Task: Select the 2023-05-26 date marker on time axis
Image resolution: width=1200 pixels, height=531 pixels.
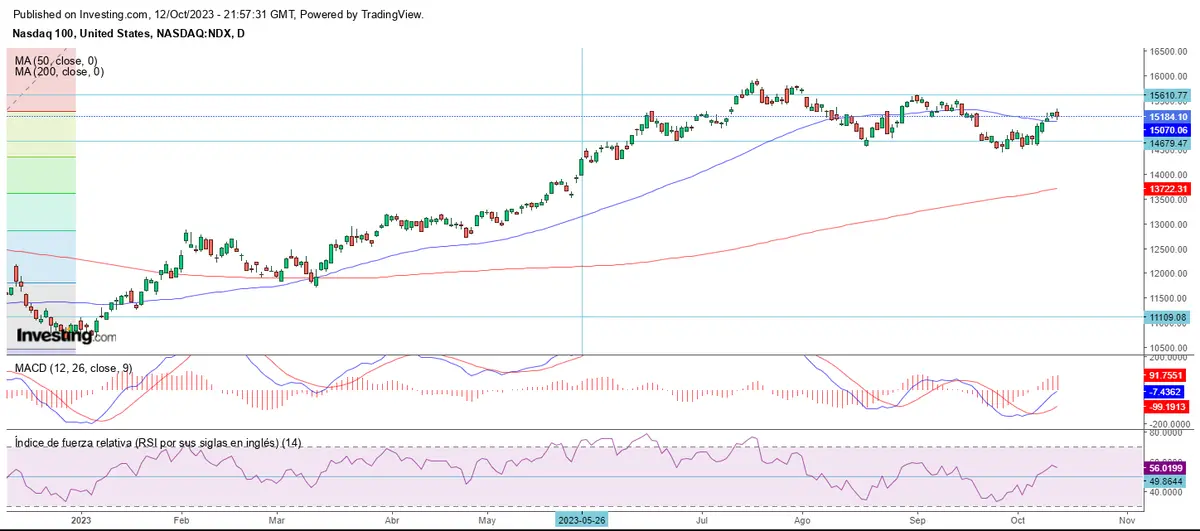Action: tap(582, 521)
